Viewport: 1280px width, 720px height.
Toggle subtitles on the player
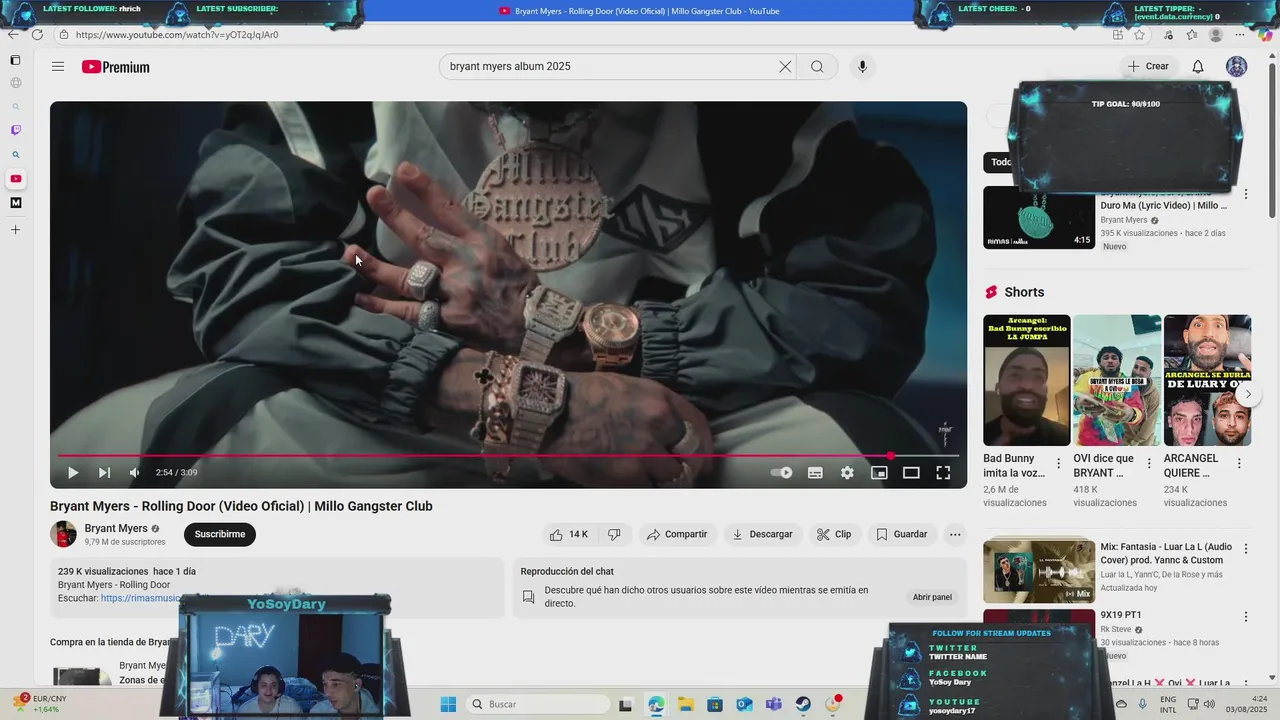point(815,473)
